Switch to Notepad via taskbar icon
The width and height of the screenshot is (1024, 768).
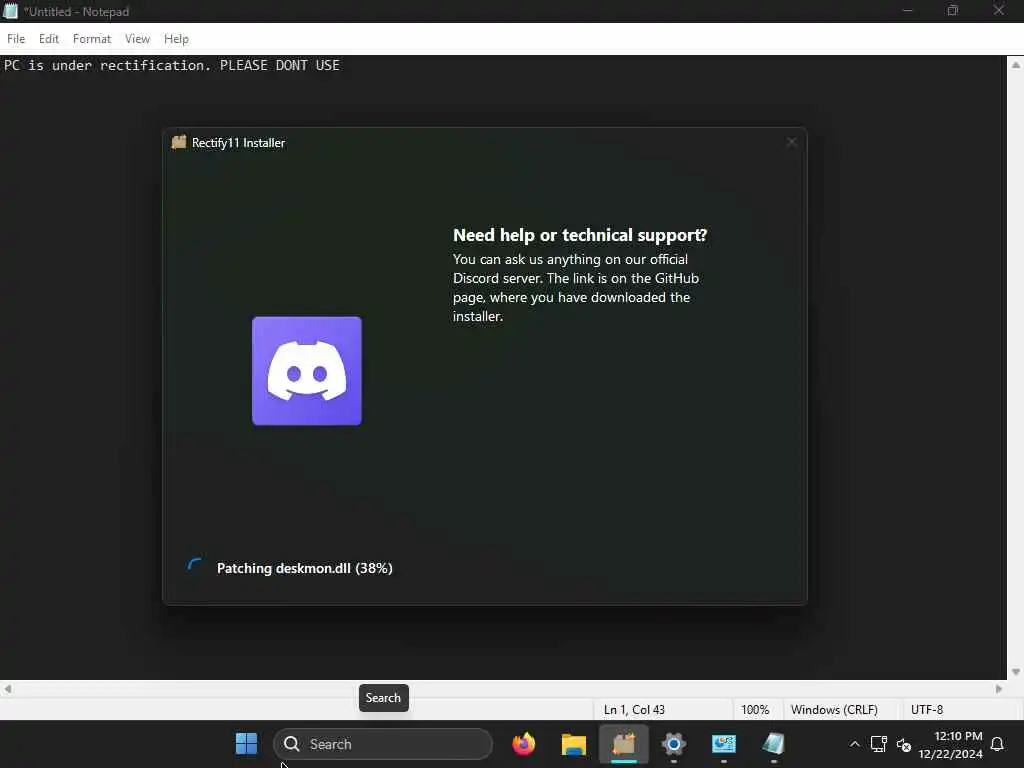773,744
